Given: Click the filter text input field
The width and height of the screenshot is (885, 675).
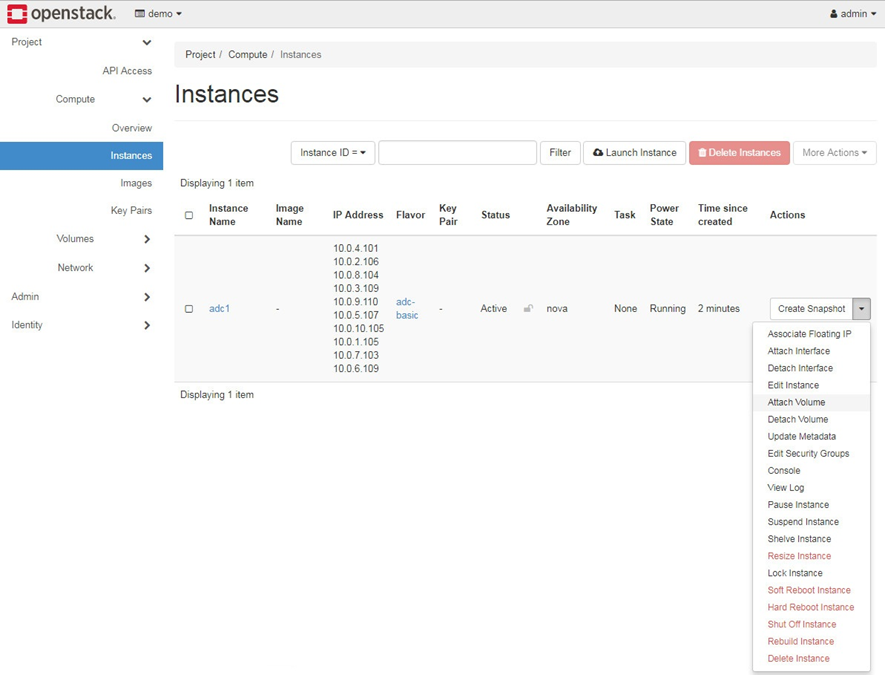Looking at the screenshot, I should pyautogui.click(x=457, y=153).
